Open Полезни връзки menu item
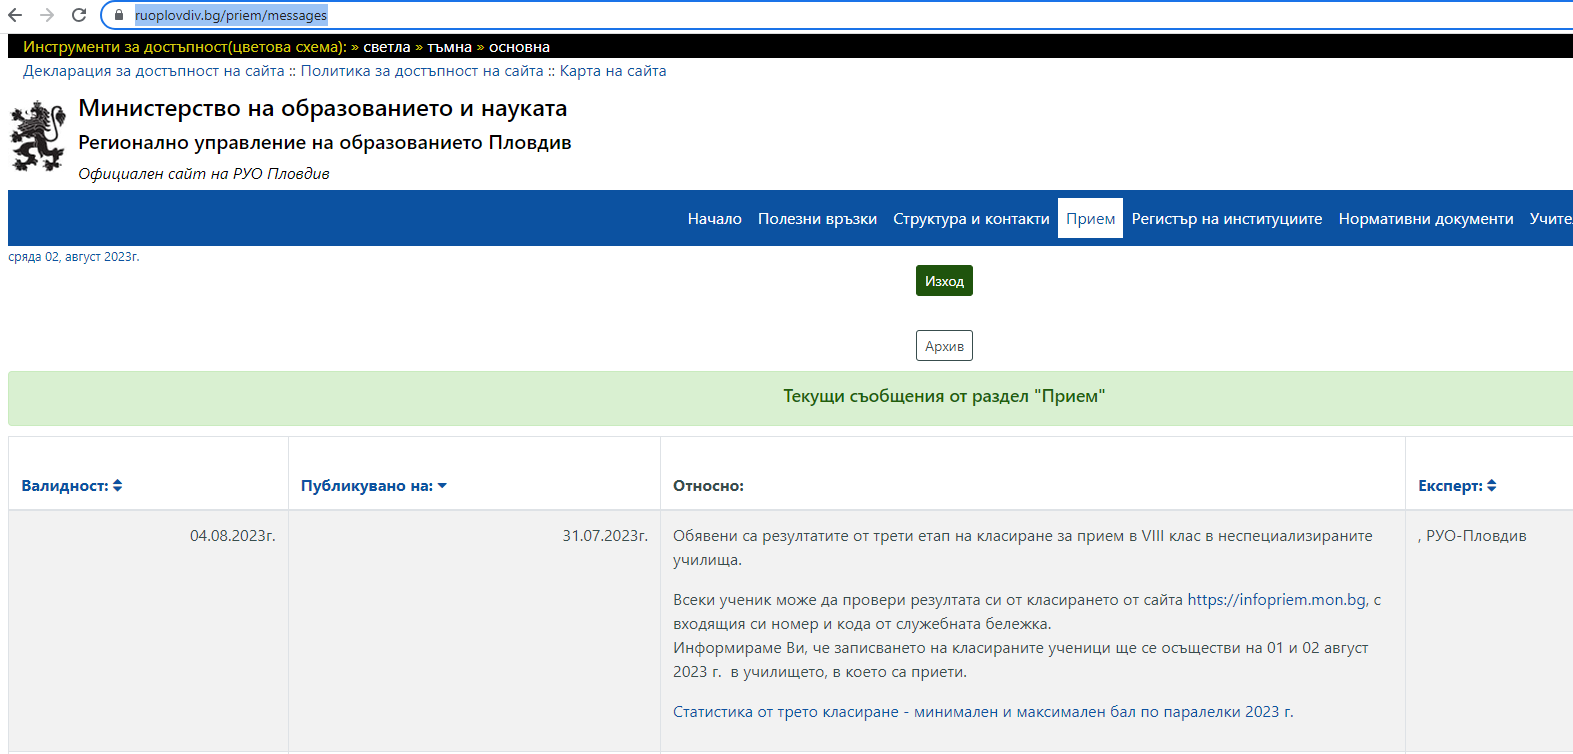1573x754 pixels. [817, 219]
